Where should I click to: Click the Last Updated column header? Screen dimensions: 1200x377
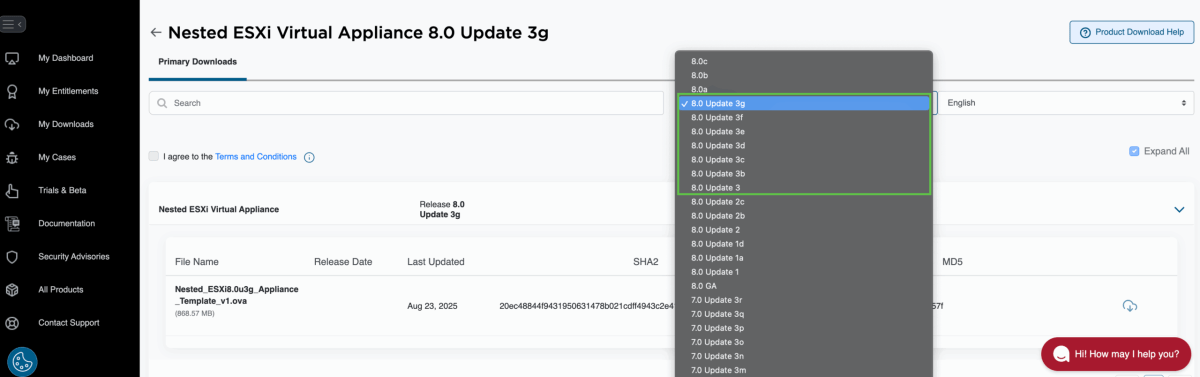[436, 262]
